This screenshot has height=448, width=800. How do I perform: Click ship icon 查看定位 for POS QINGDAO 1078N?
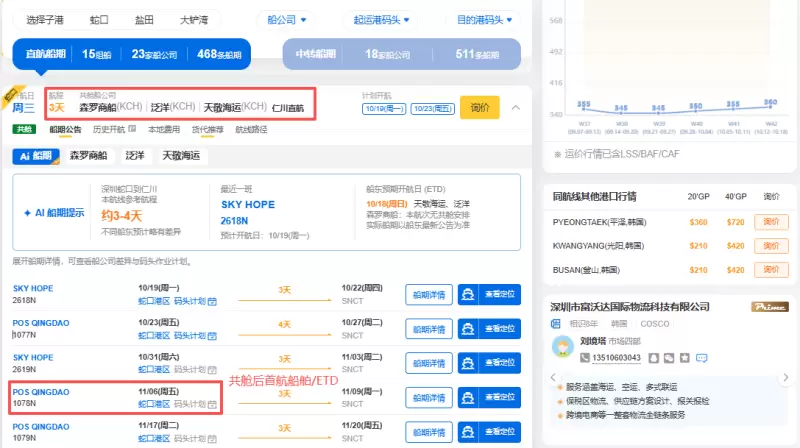click(x=468, y=397)
